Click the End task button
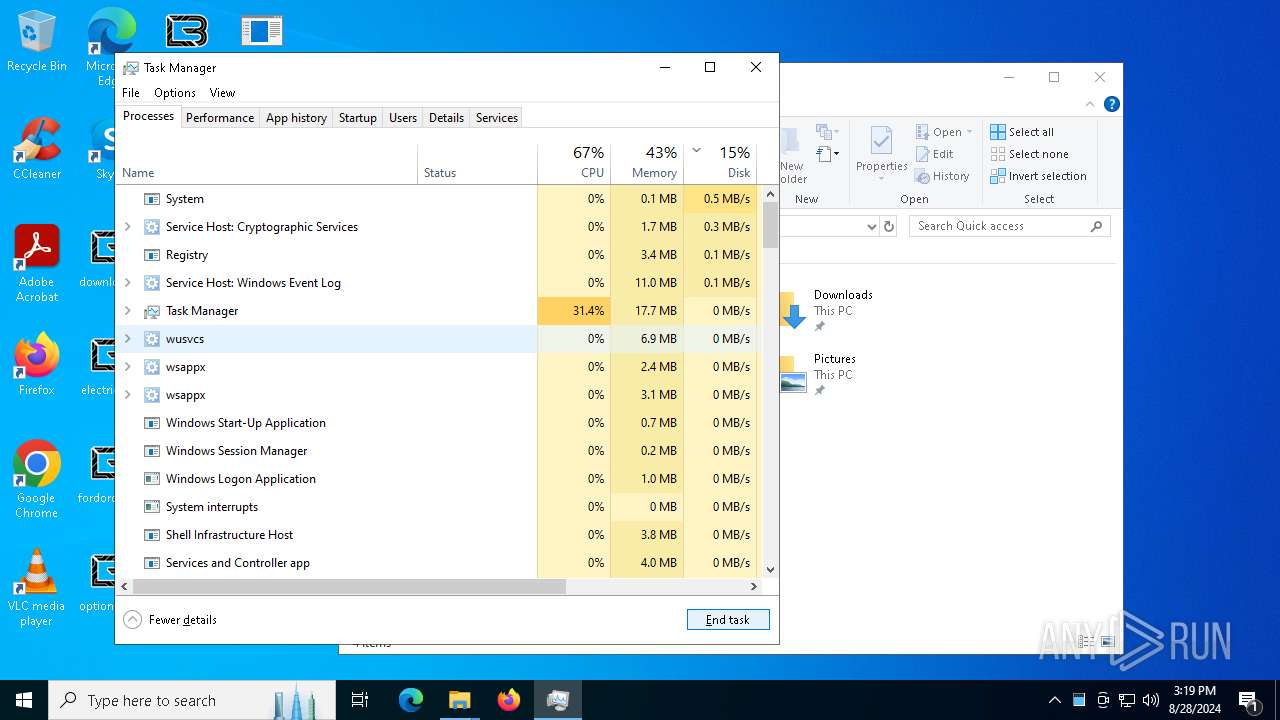1280x720 pixels. (728, 620)
